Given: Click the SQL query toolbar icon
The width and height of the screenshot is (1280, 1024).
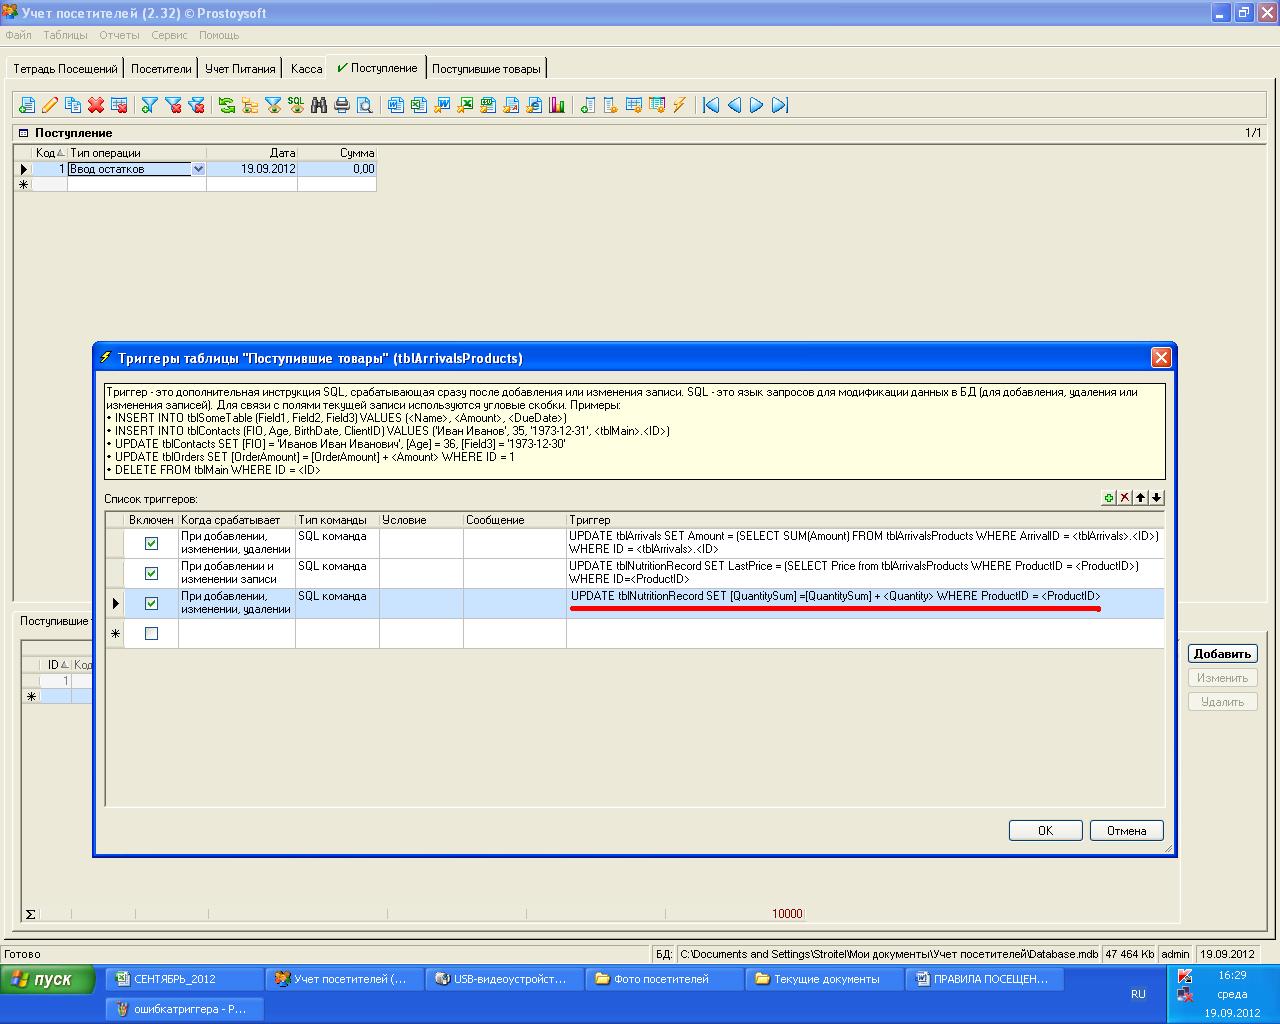Looking at the screenshot, I should [x=296, y=105].
